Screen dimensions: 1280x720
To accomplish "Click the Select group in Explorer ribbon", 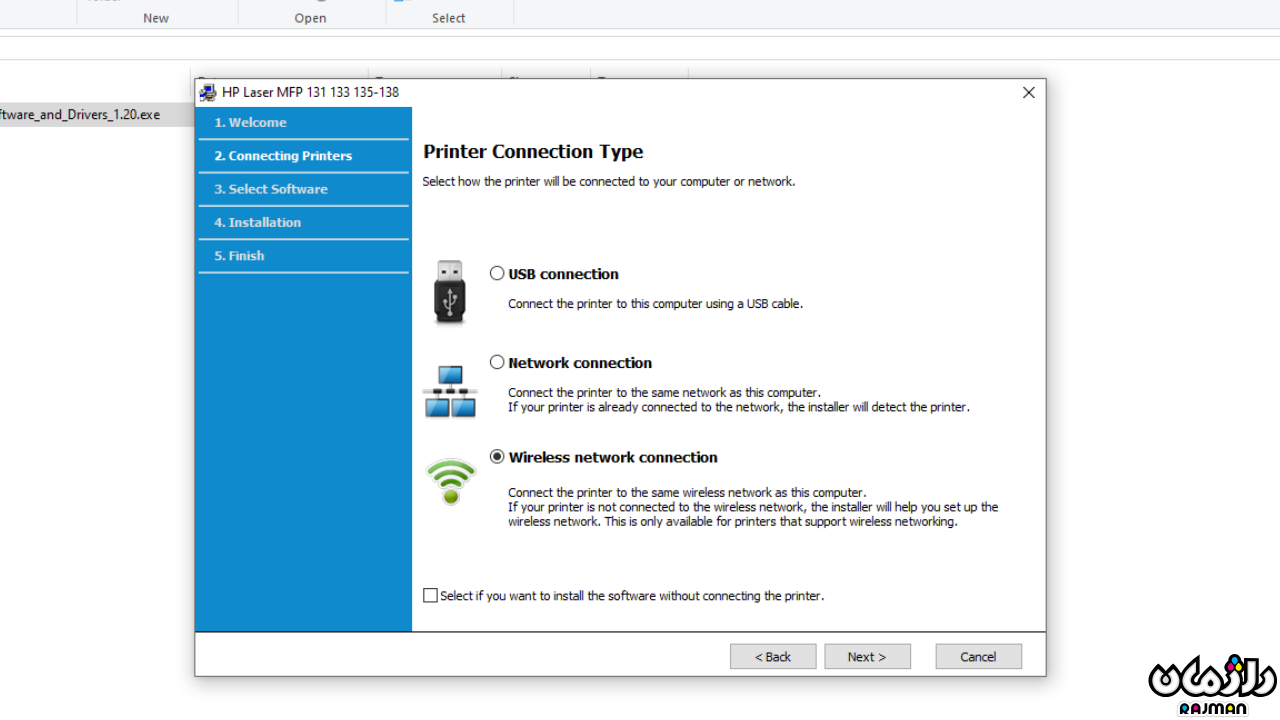I will tap(449, 18).
